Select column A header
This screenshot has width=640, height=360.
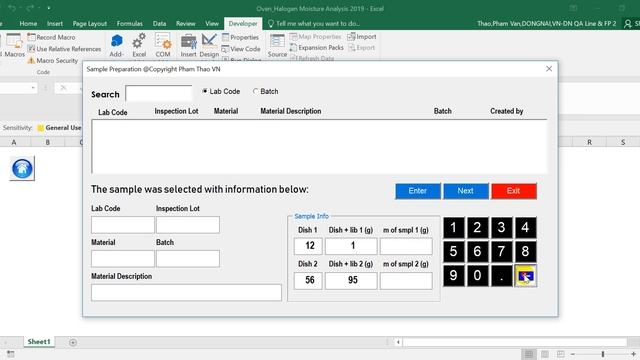(x=14, y=142)
